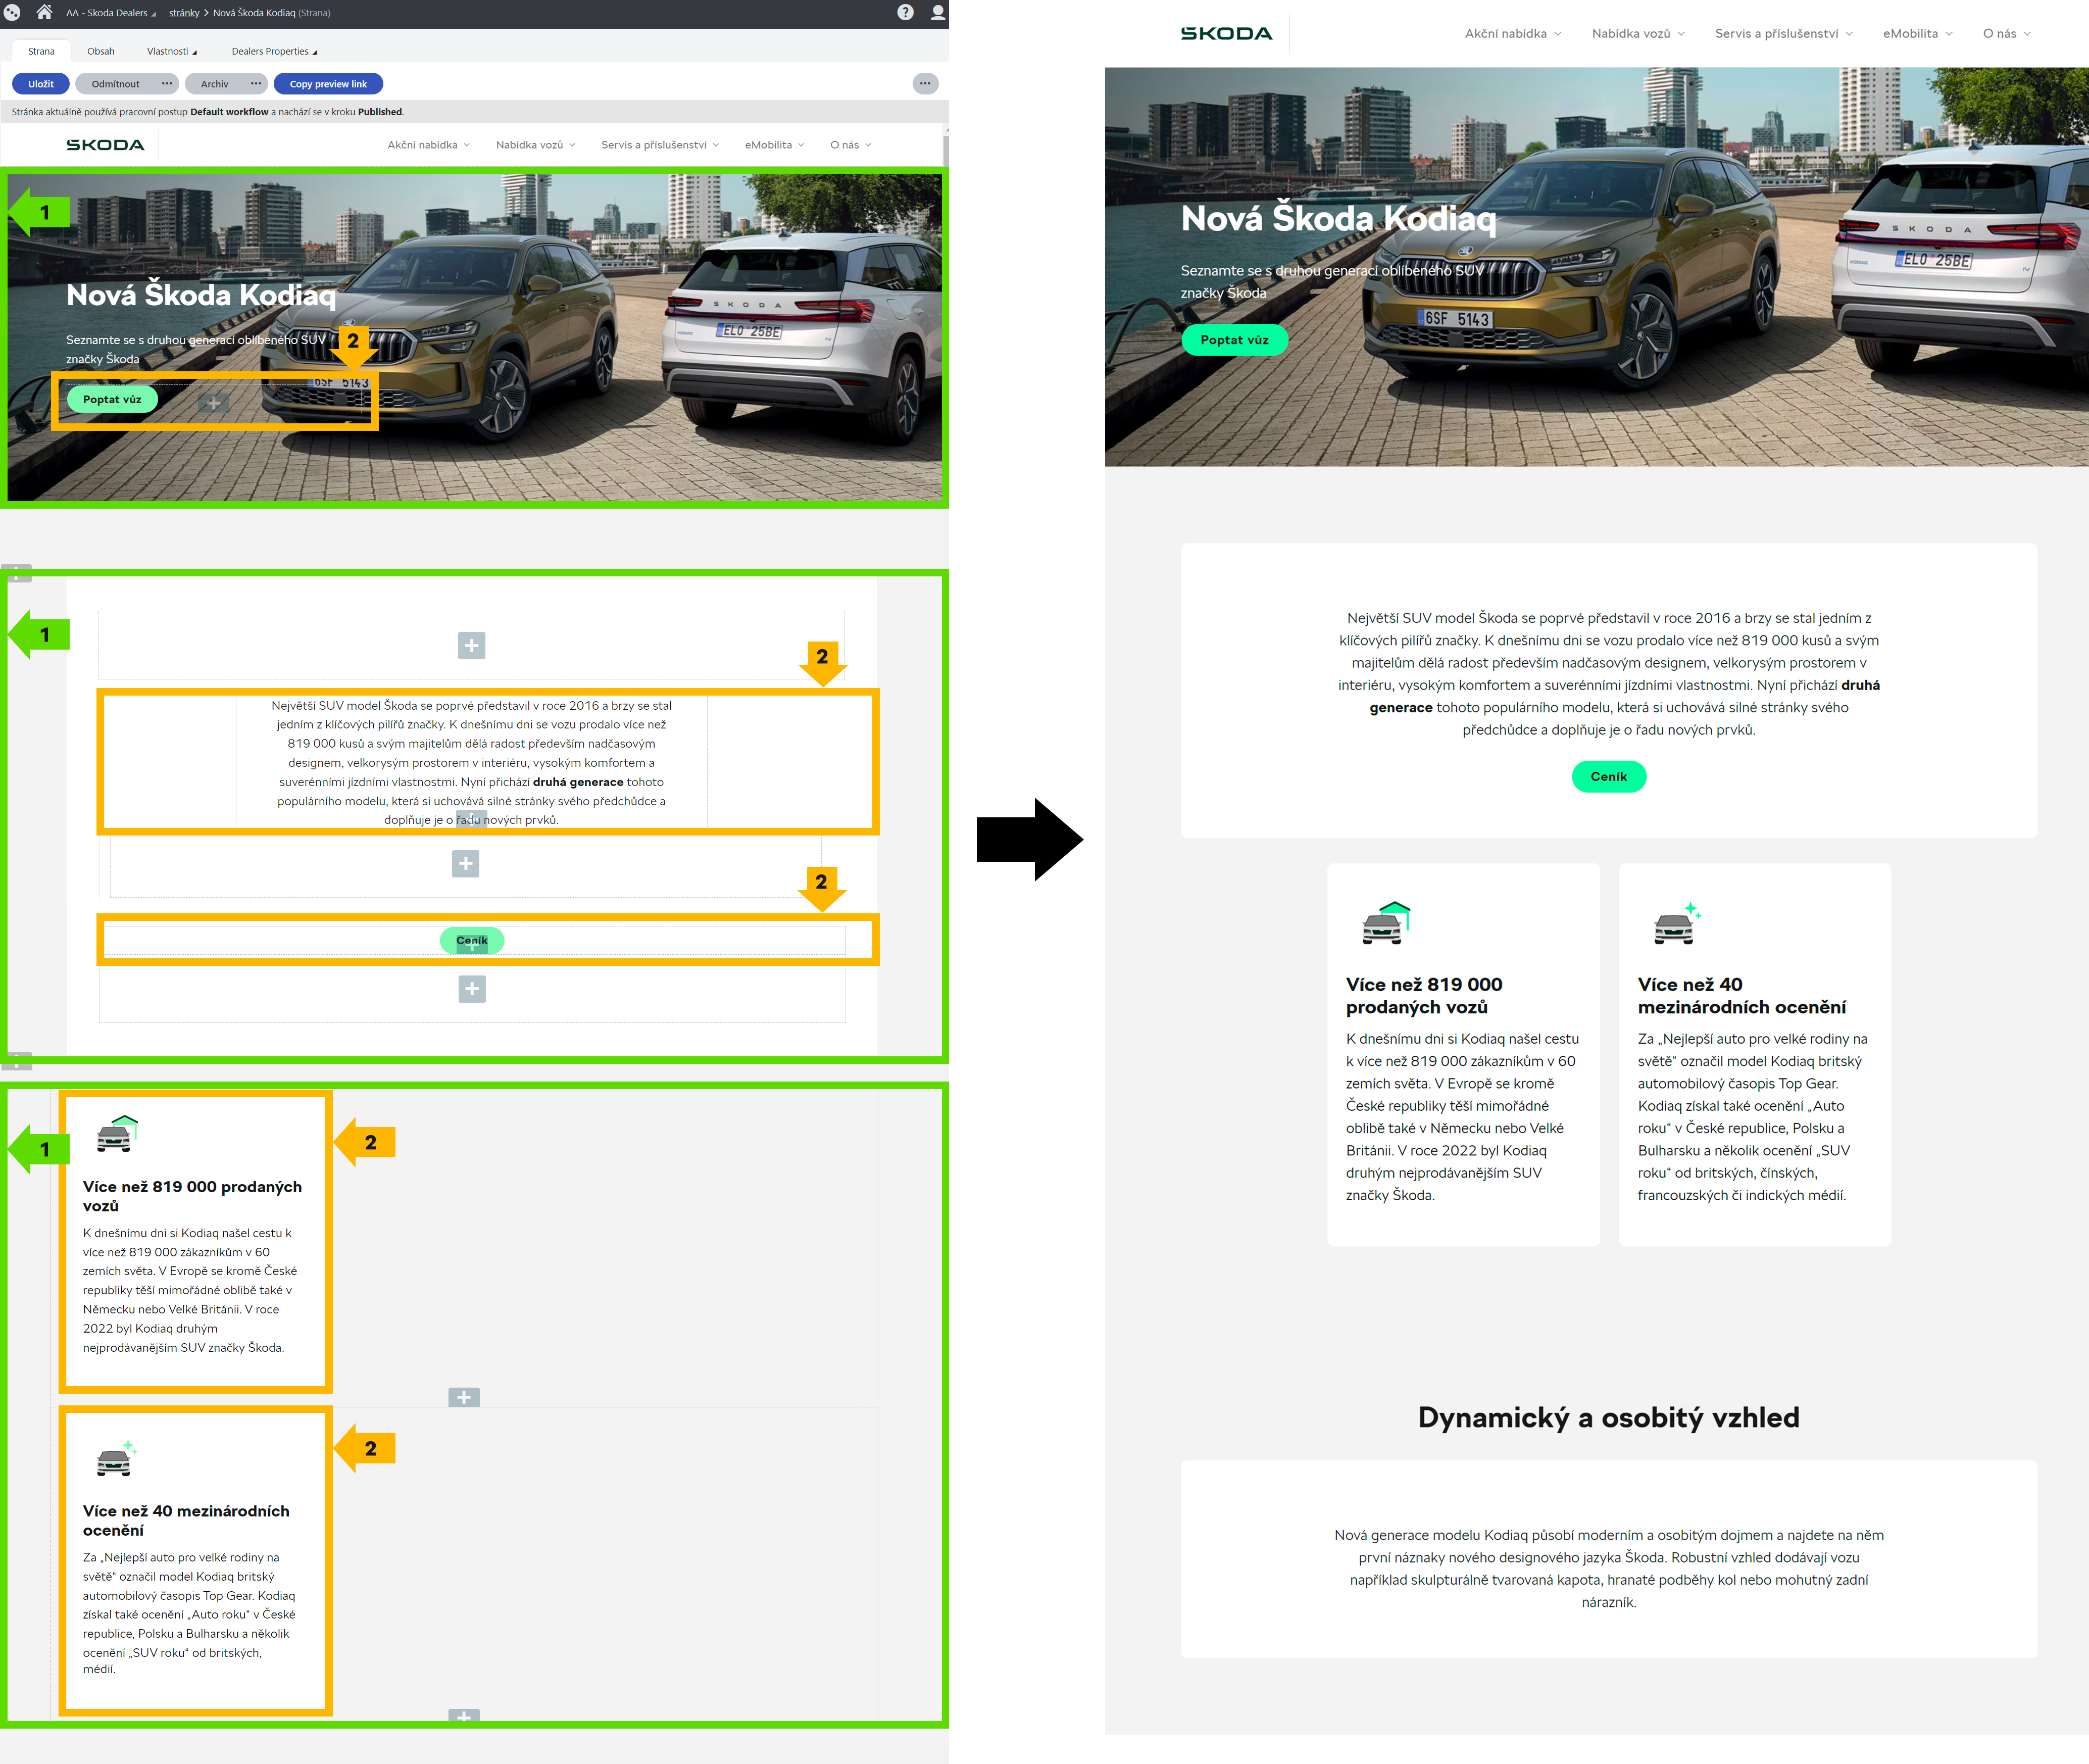Open more options next to Archiv

click(x=256, y=84)
